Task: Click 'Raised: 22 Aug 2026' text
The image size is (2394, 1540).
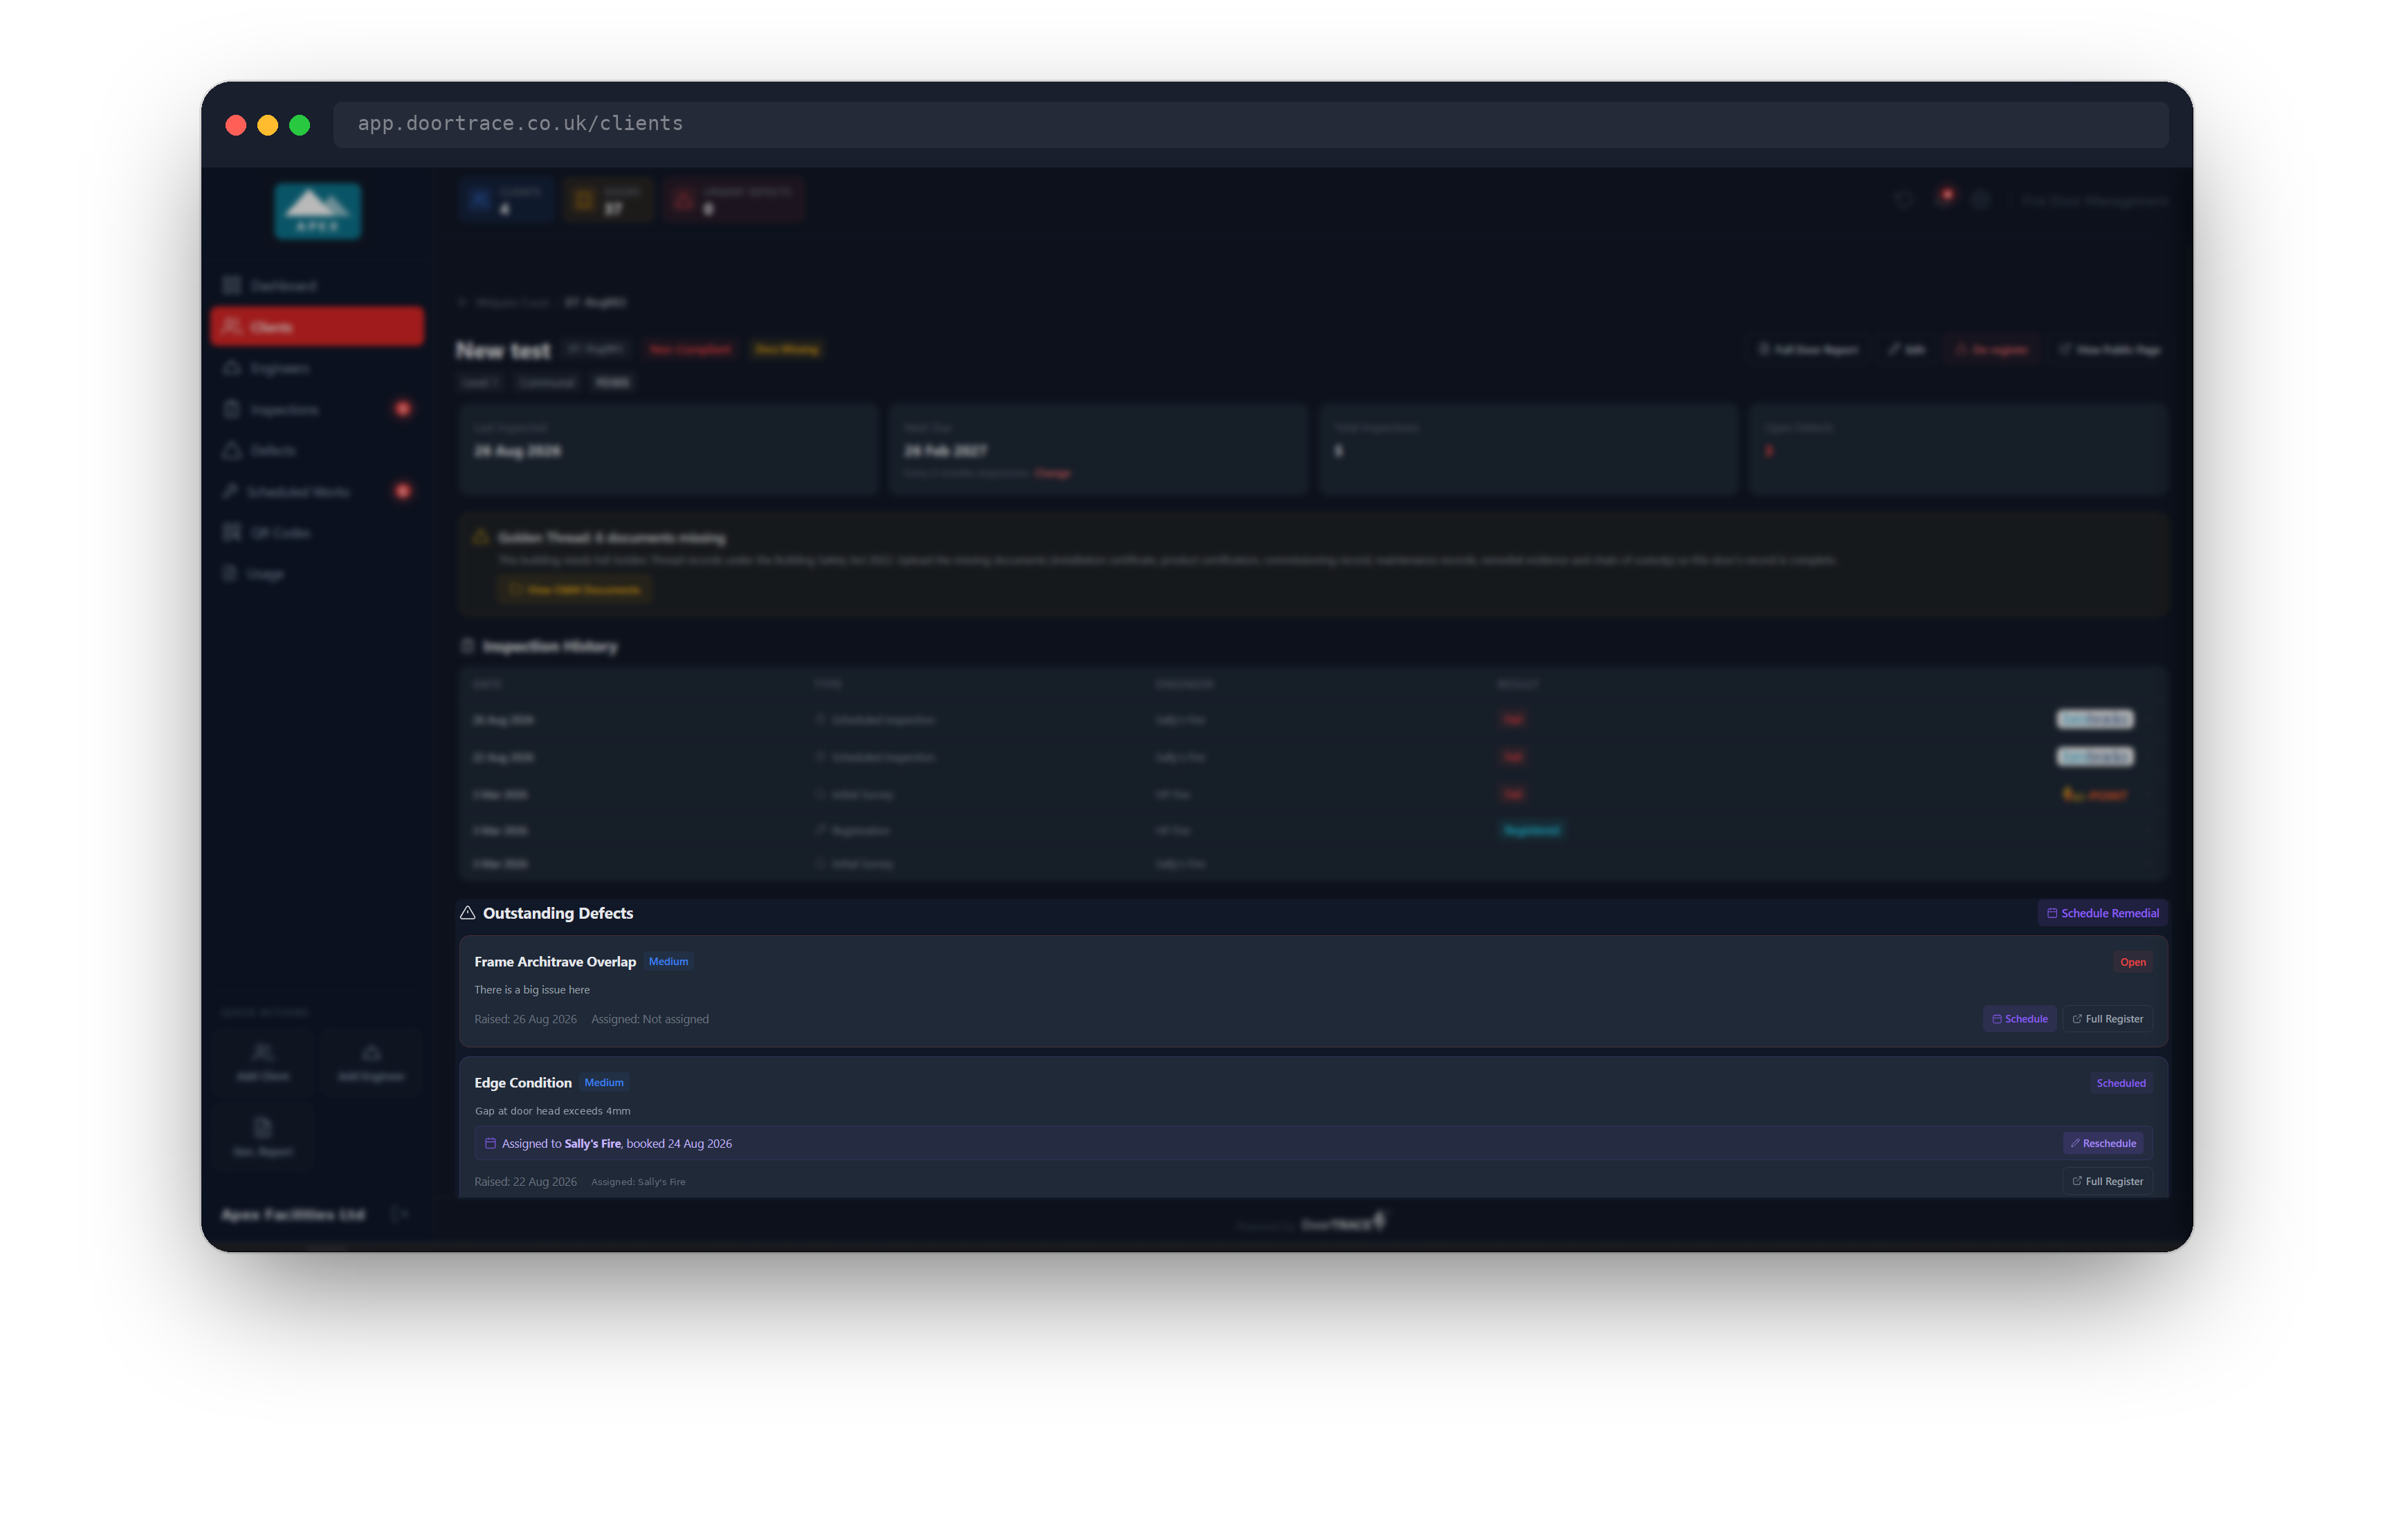Action: [525, 1181]
